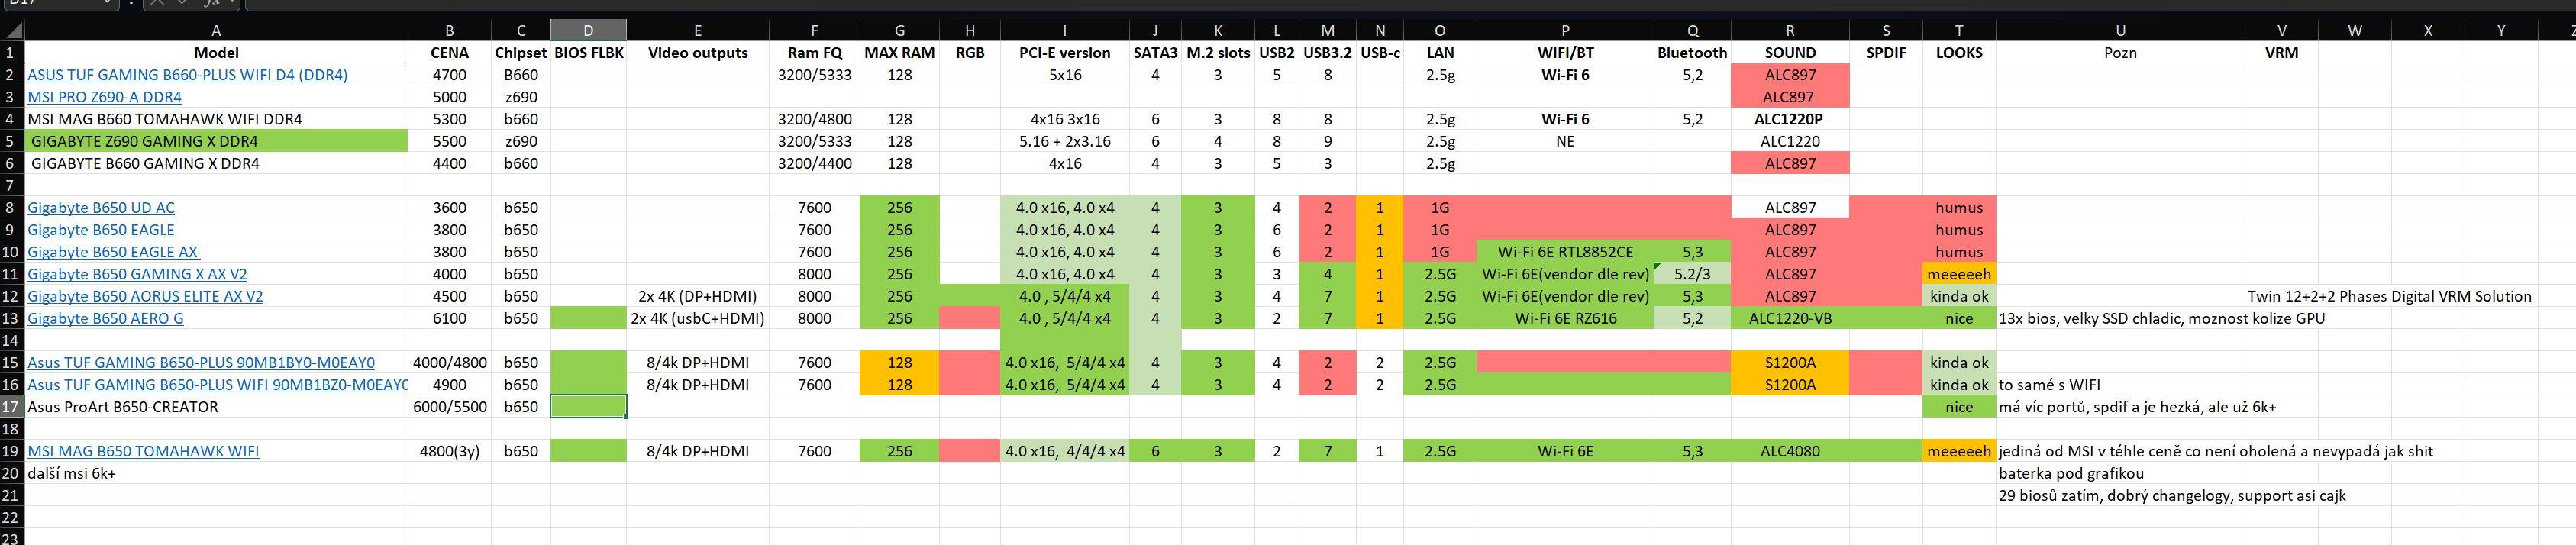Open the ASUS TUF GAMING B660-PLUS WIFI D4 link
This screenshot has height=545, width=2576.
187,75
